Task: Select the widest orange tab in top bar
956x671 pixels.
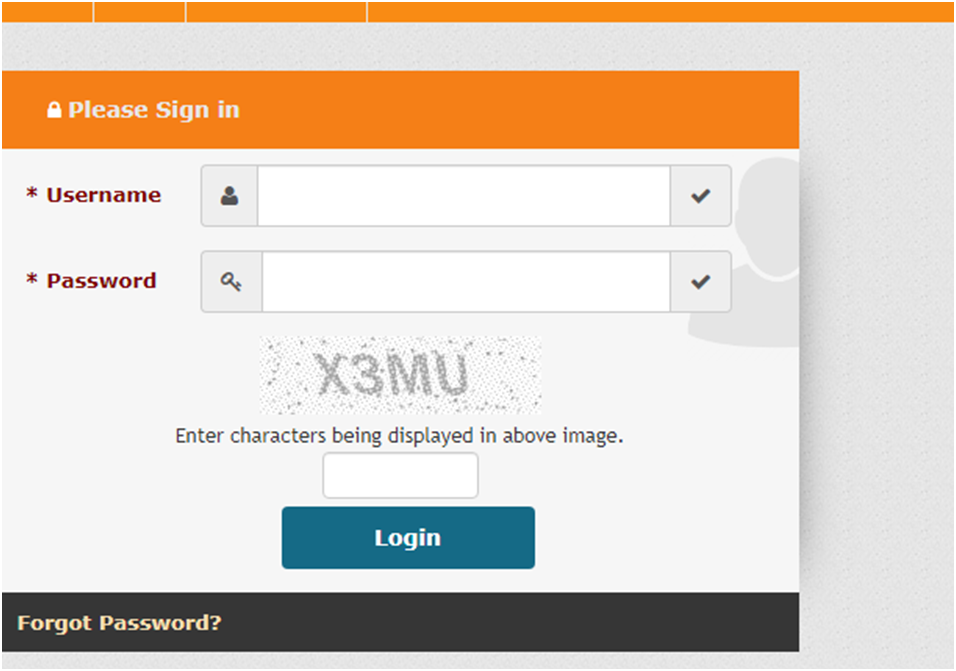Action: [661, 12]
